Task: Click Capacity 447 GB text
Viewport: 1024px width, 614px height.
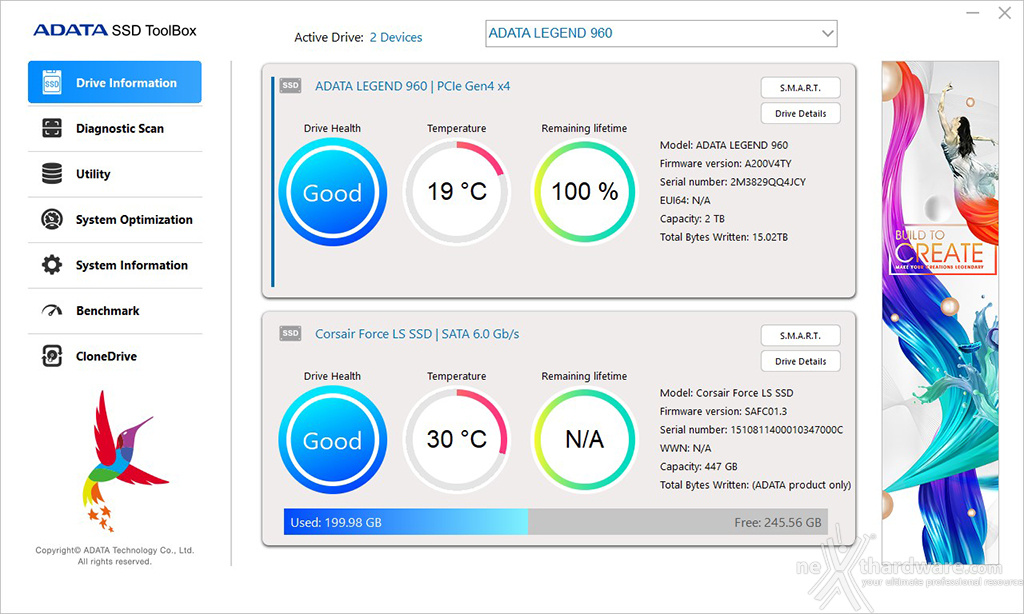Action: (x=699, y=466)
